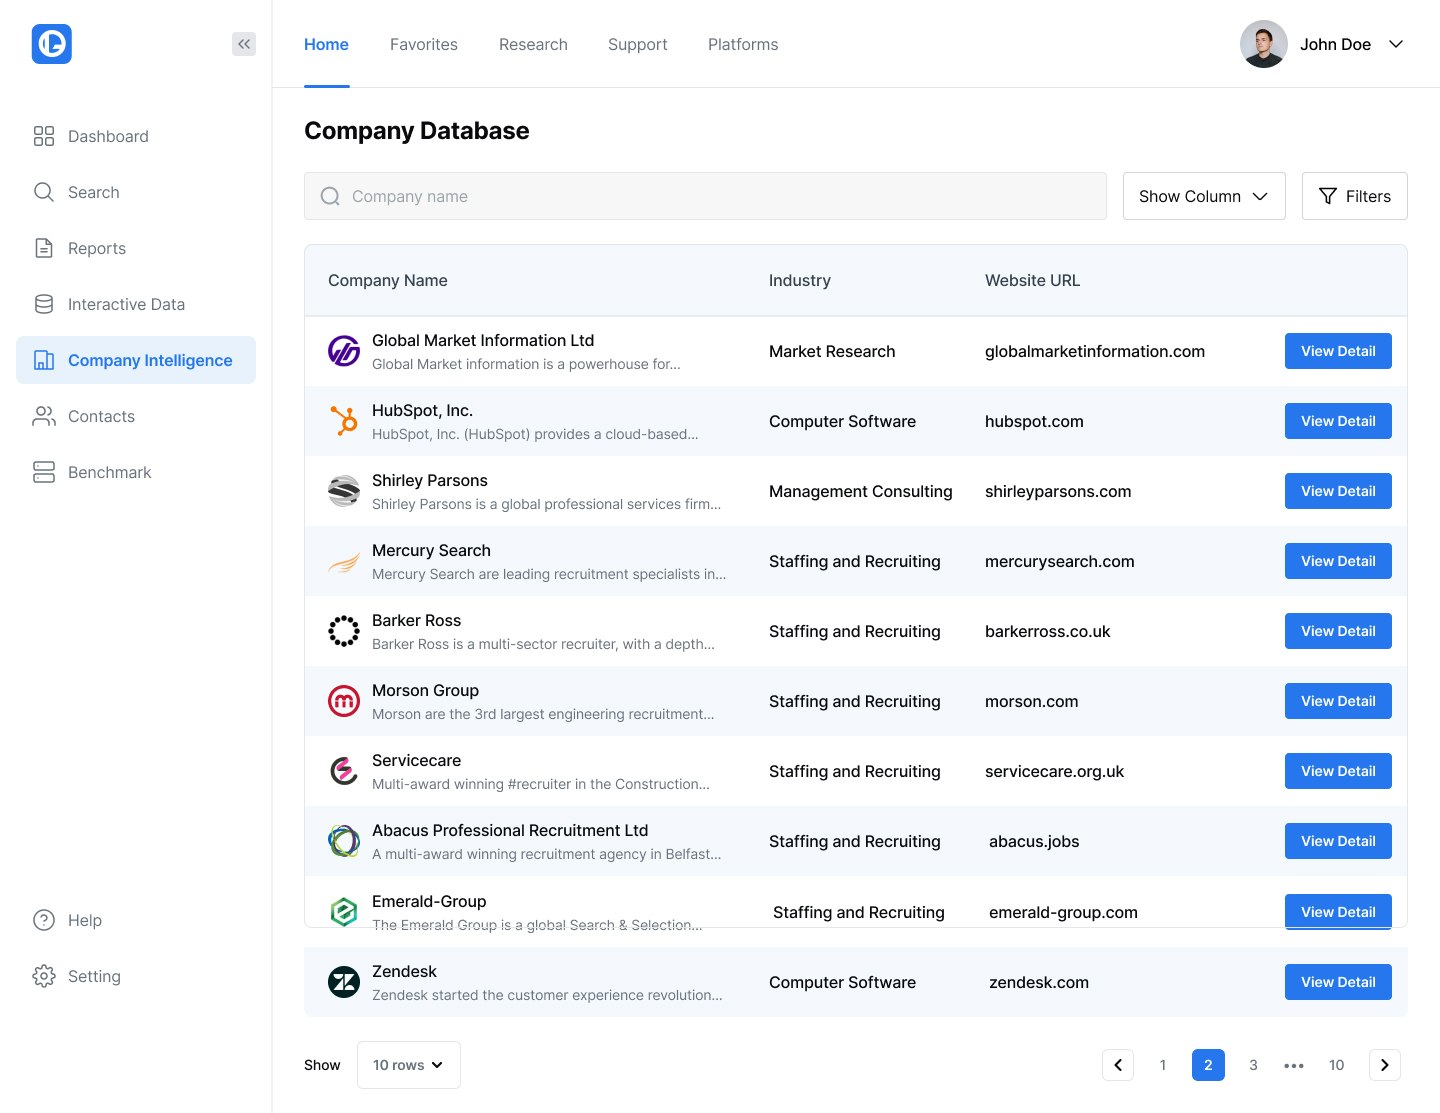Open Benchmark in the sidebar
Image resolution: width=1440 pixels, height=1113 pixels.
tap(136, 472)
